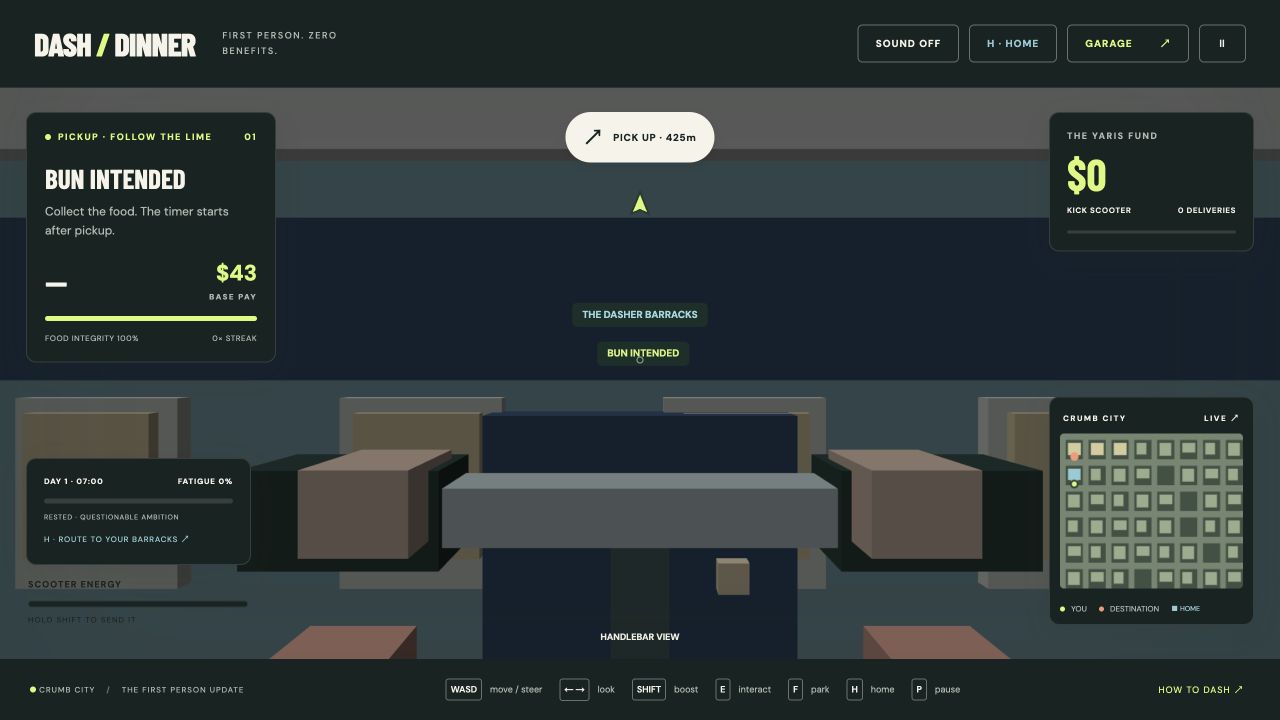The image size is (1280, 720).
Task: Click the H home key hint
Action: tap(854, 689)
